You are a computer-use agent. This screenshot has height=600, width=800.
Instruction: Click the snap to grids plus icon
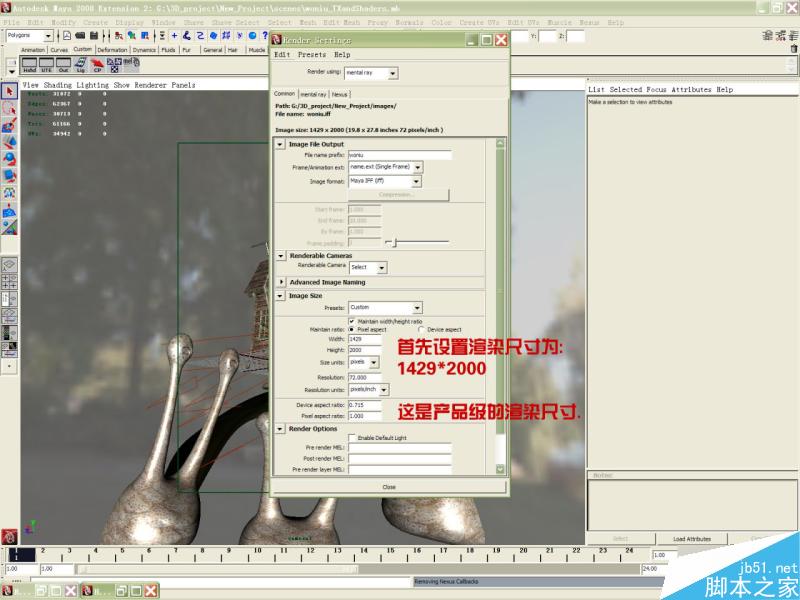[174, 35]
